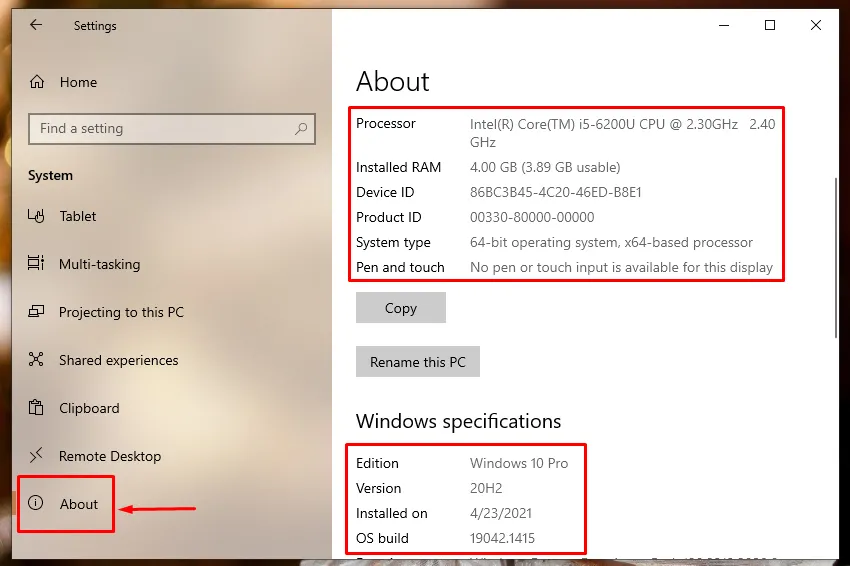Open Tablet settings via its icon
Screen dimensions: 850x566
click(x=37, y=216)
